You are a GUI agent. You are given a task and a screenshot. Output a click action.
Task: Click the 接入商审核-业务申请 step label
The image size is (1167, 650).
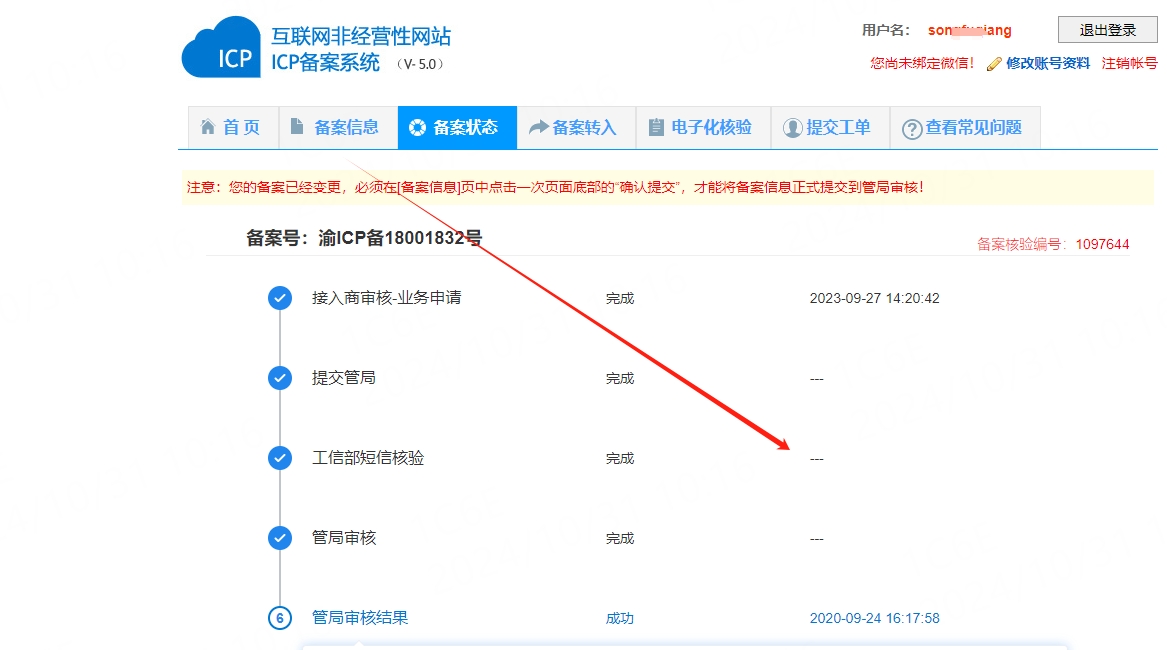(x=386, y=298)
